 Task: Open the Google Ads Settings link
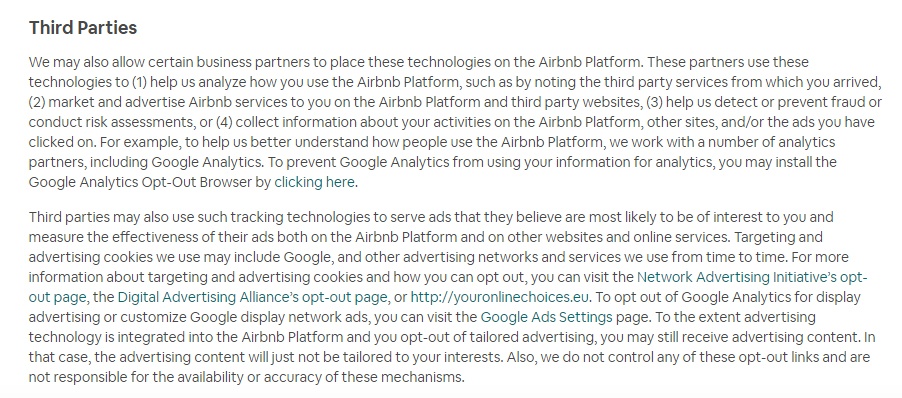546,317
